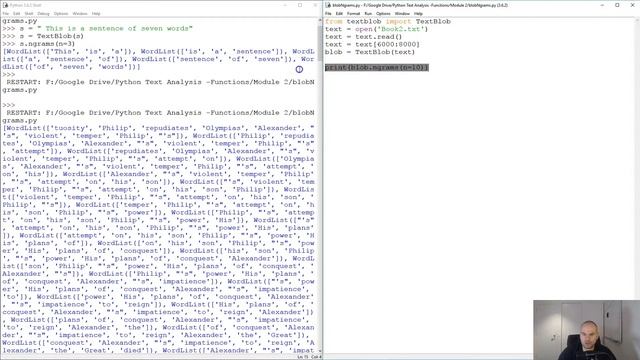Open File menu in blobNgrams.py editor
The height and width of the screenshot is (360, 640).
pos(328,13)
